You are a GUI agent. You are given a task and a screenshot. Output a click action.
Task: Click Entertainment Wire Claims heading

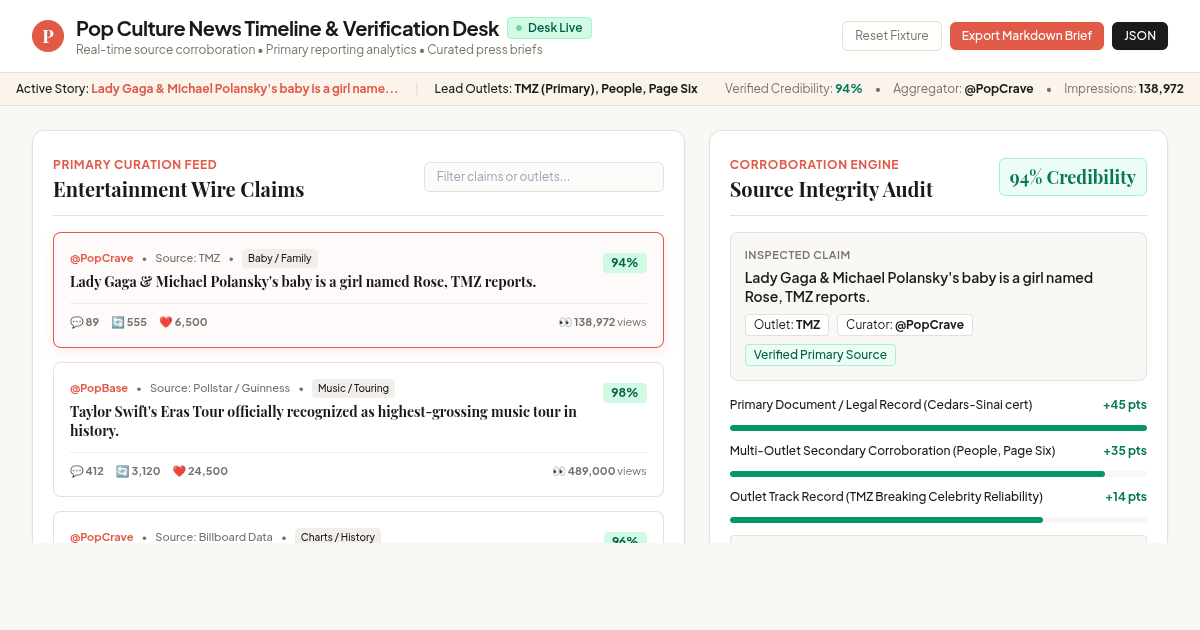coord(178,190)
